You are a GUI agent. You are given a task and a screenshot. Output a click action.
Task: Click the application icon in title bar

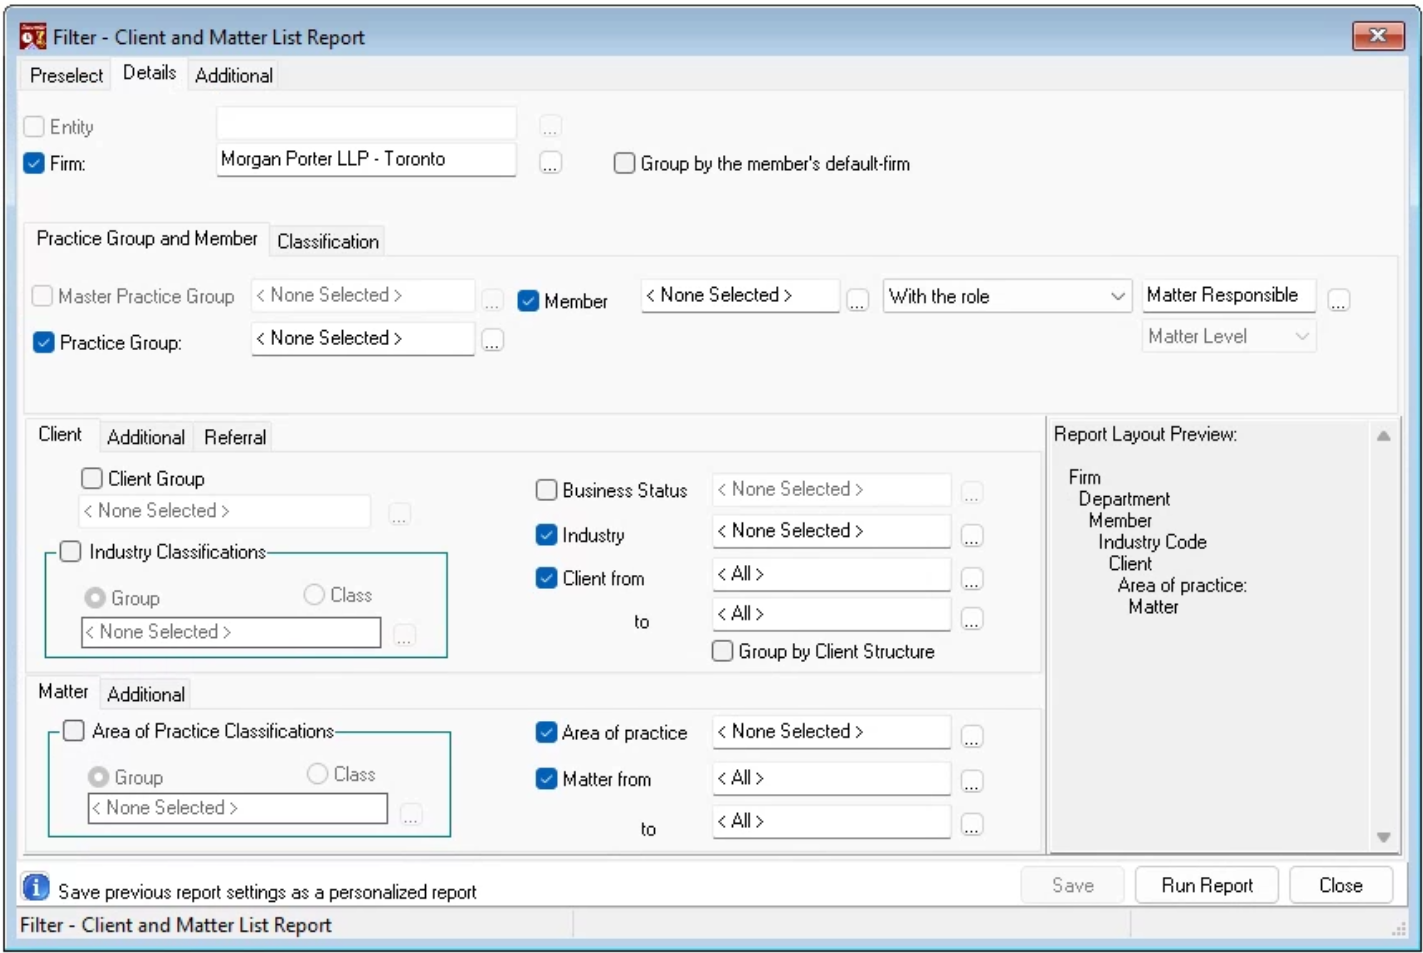pyautogui.click(x=33, y=37)
